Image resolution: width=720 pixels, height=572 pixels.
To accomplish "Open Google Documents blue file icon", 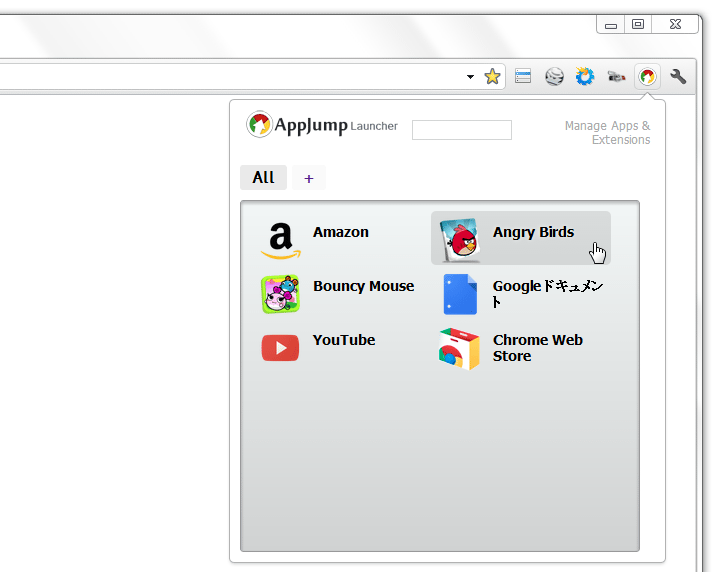I will coord(460,294).
